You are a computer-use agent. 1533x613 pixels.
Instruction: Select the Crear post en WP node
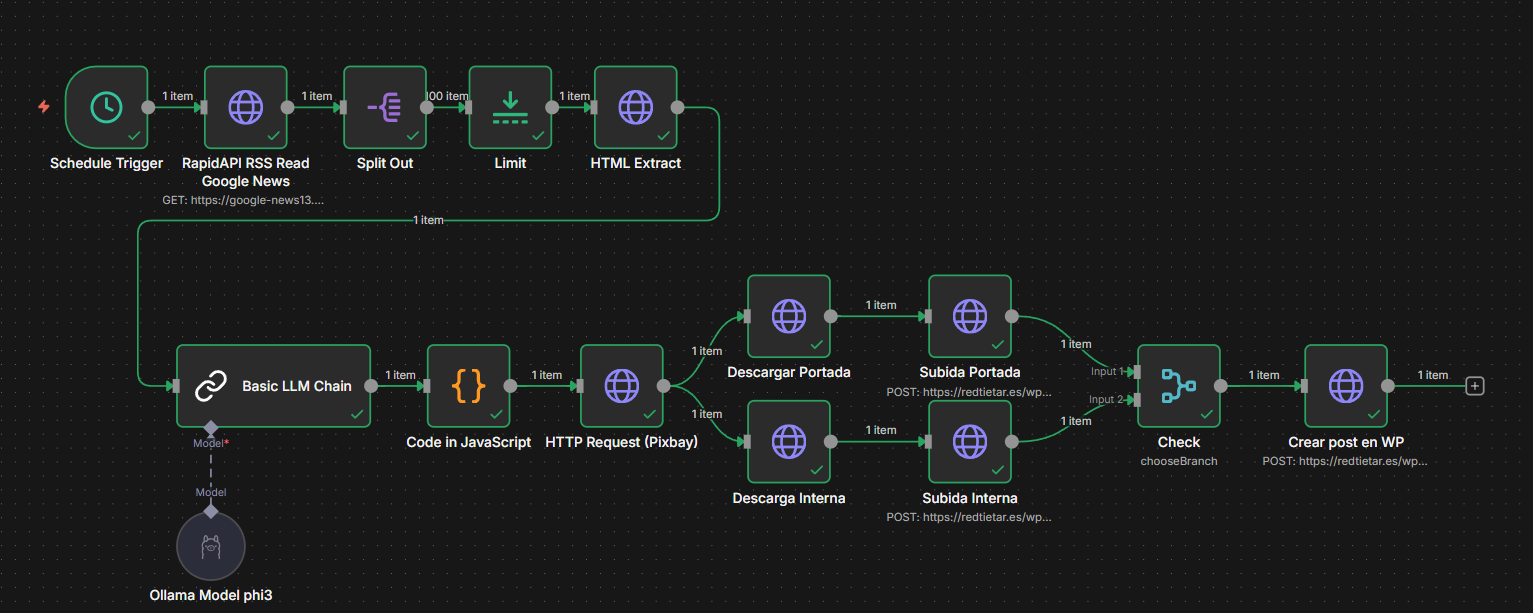1345,386
